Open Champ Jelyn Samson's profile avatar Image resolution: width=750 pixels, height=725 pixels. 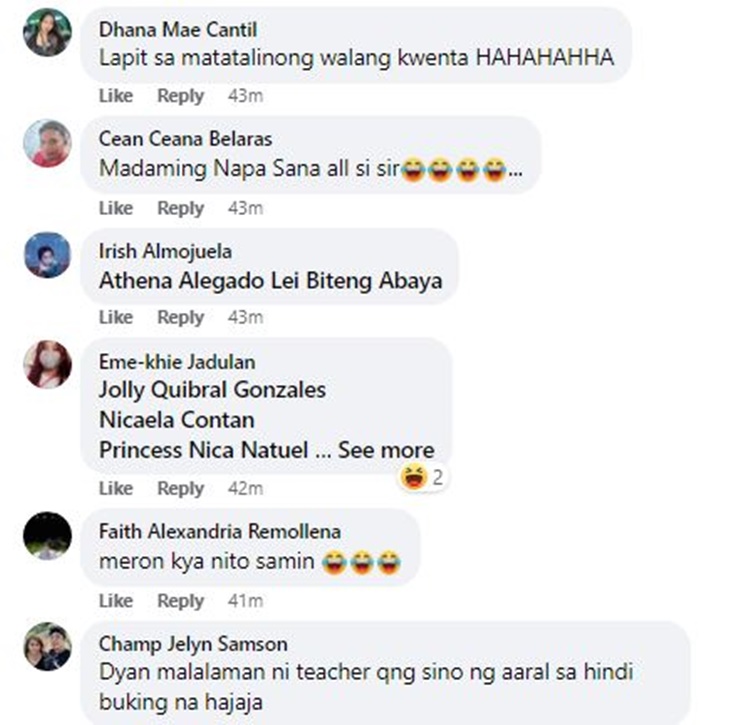click(47, 646)
